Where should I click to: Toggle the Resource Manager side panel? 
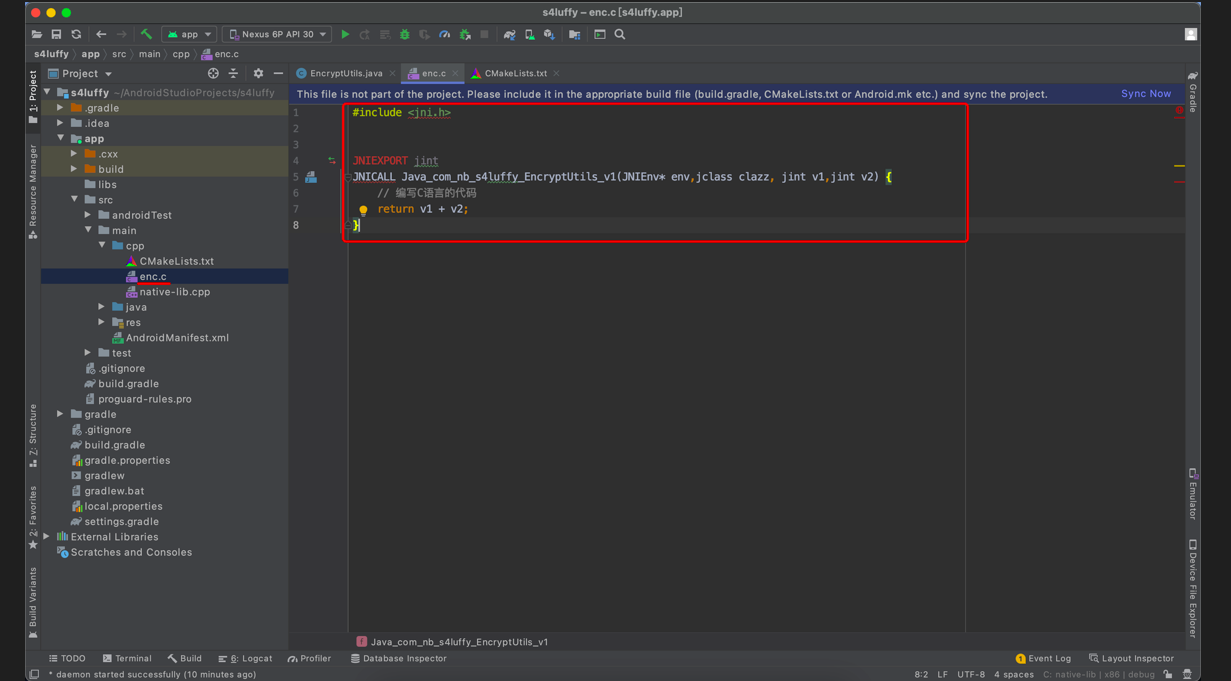coord(33,191)
